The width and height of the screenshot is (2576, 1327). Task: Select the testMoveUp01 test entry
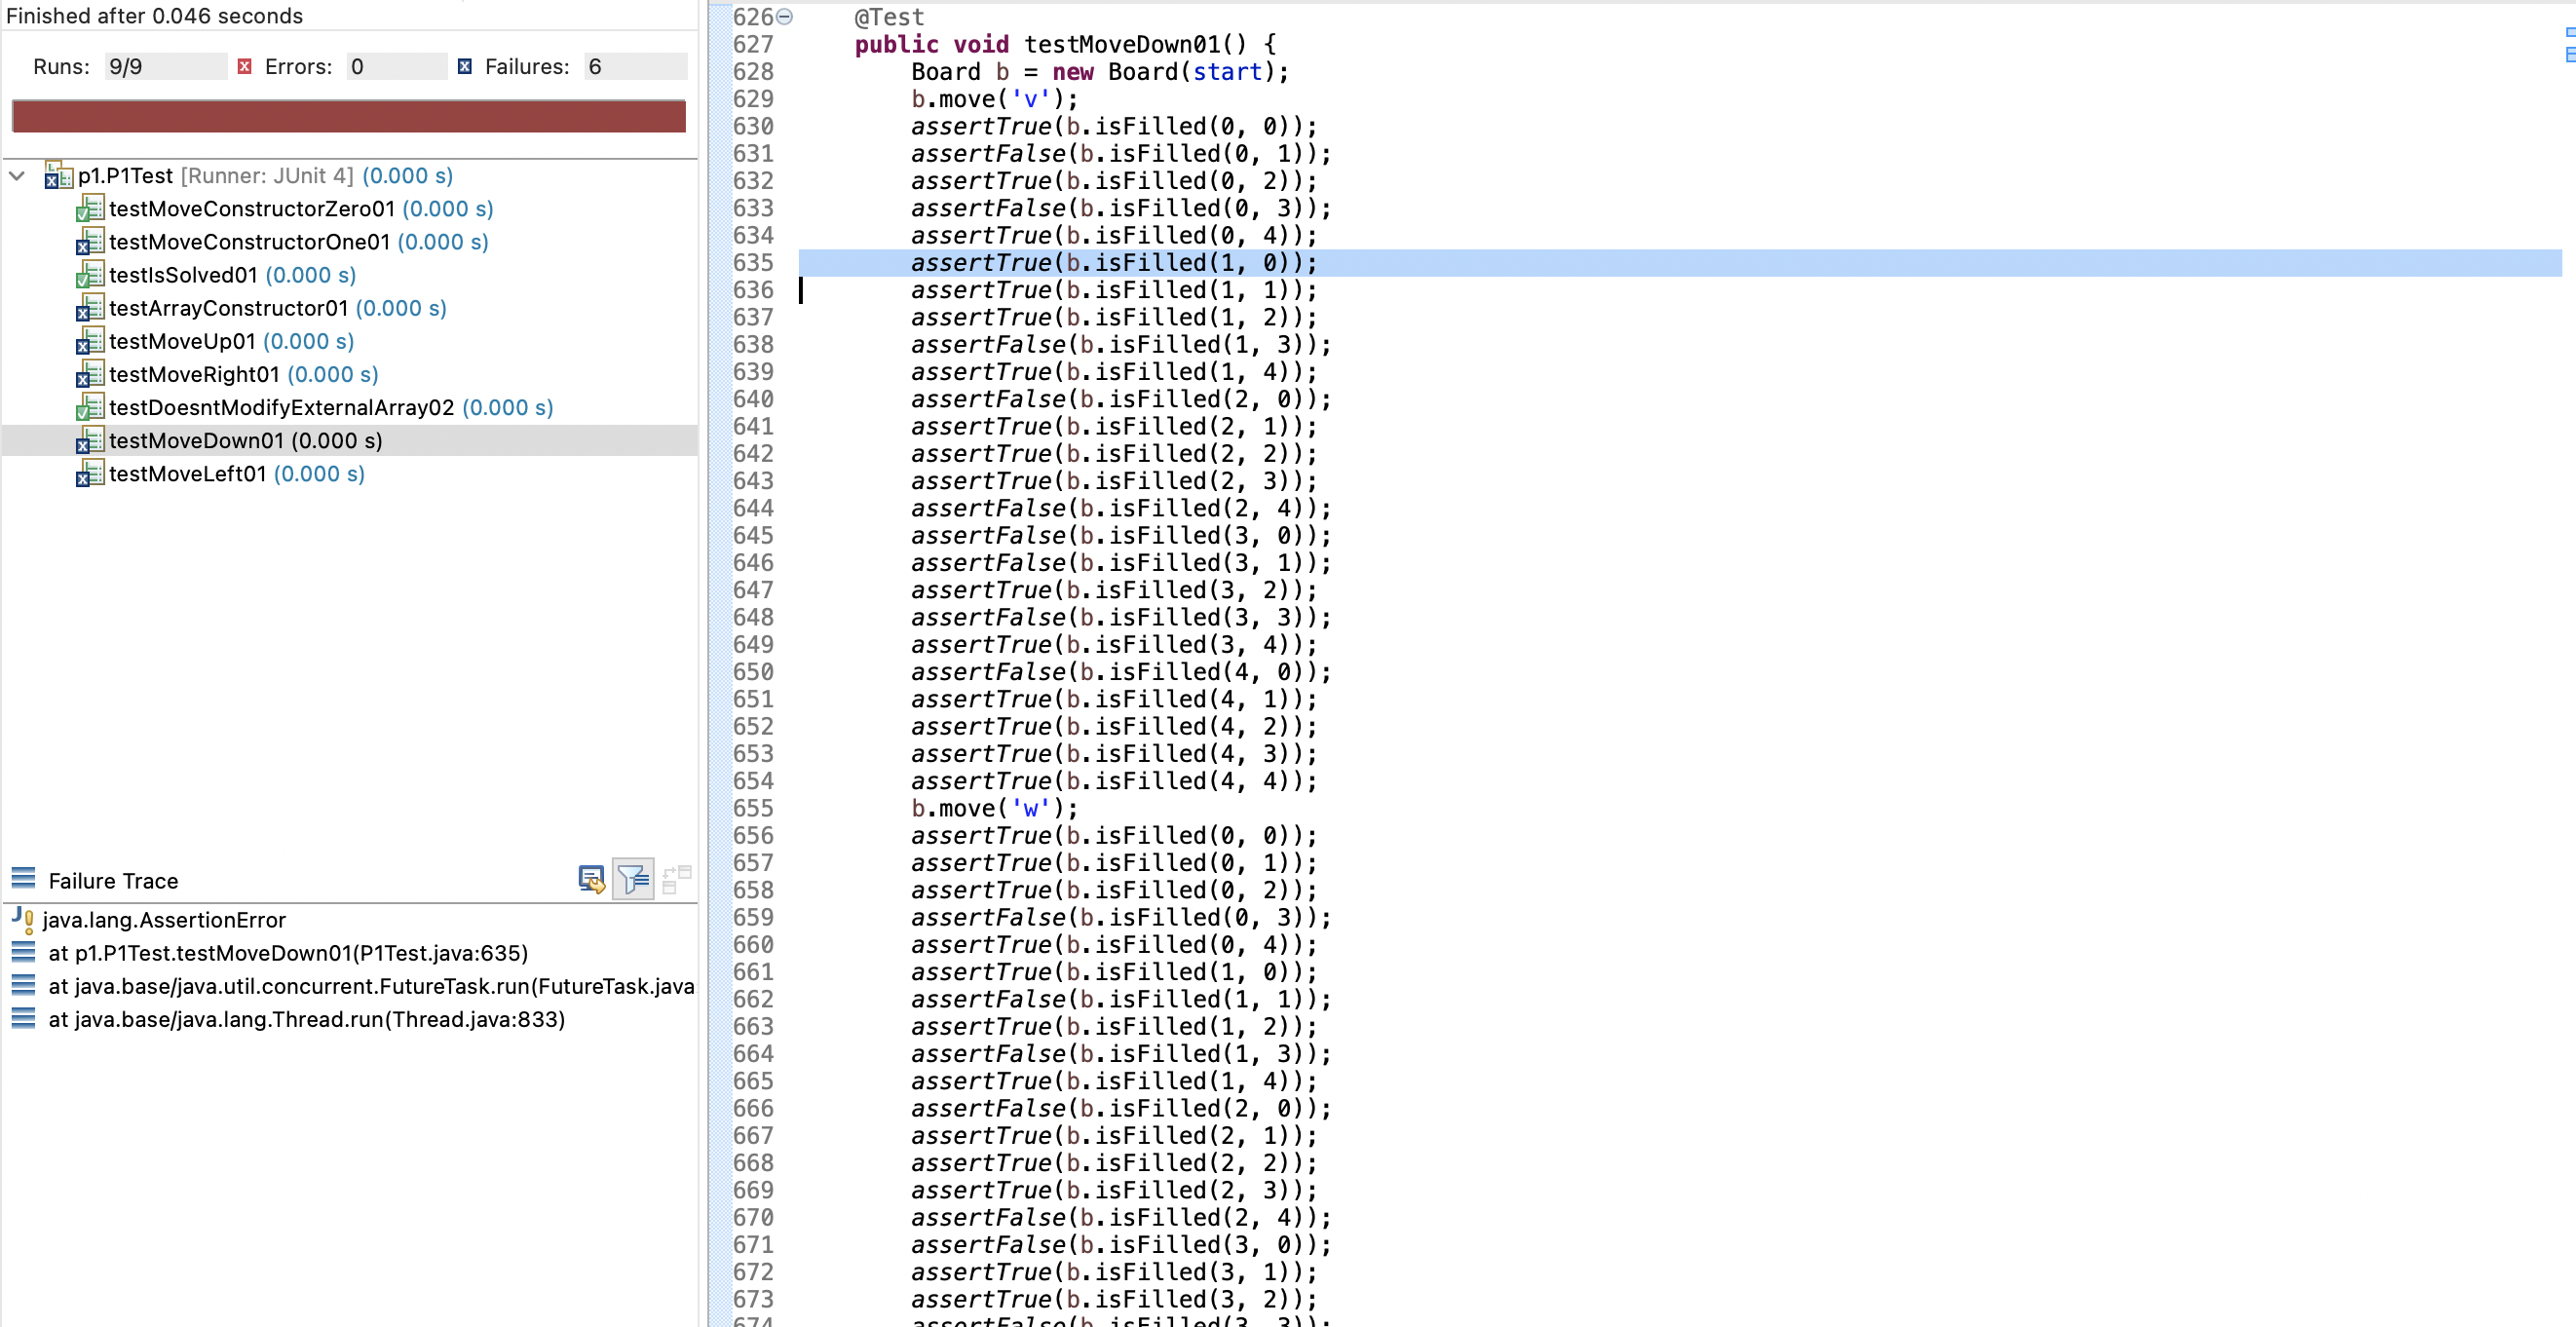[x=181, y=341]
